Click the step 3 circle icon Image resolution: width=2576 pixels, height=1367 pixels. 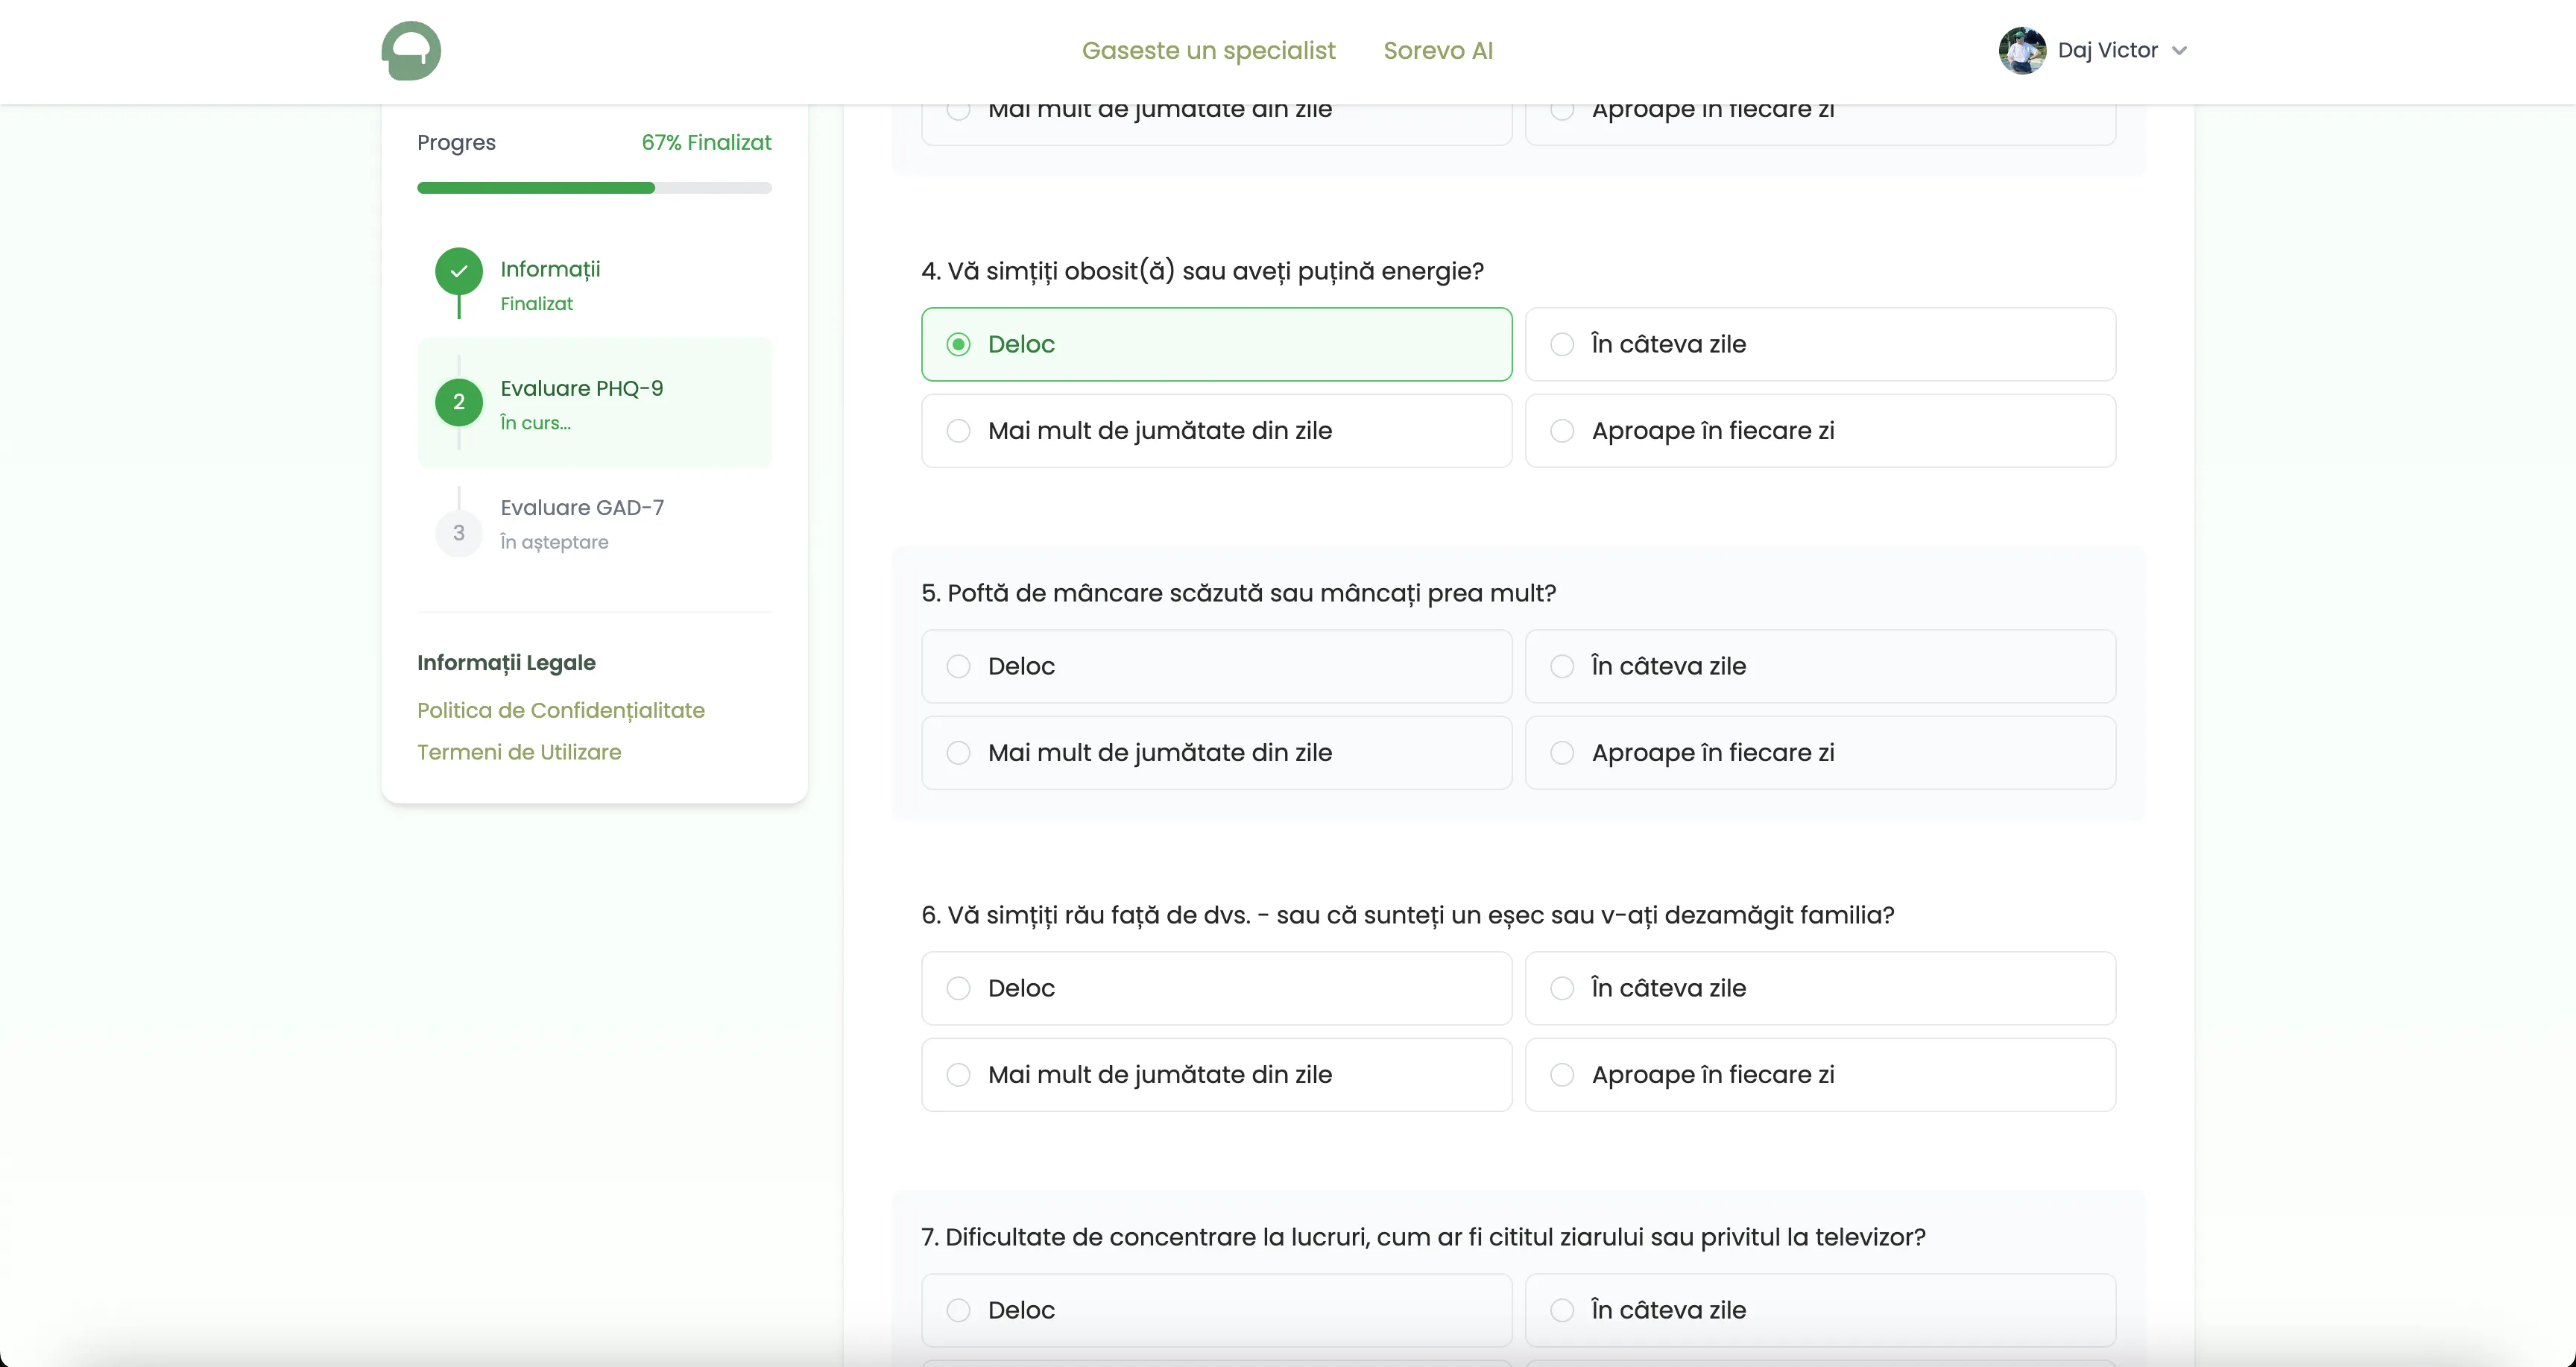[x=458, y=533]
